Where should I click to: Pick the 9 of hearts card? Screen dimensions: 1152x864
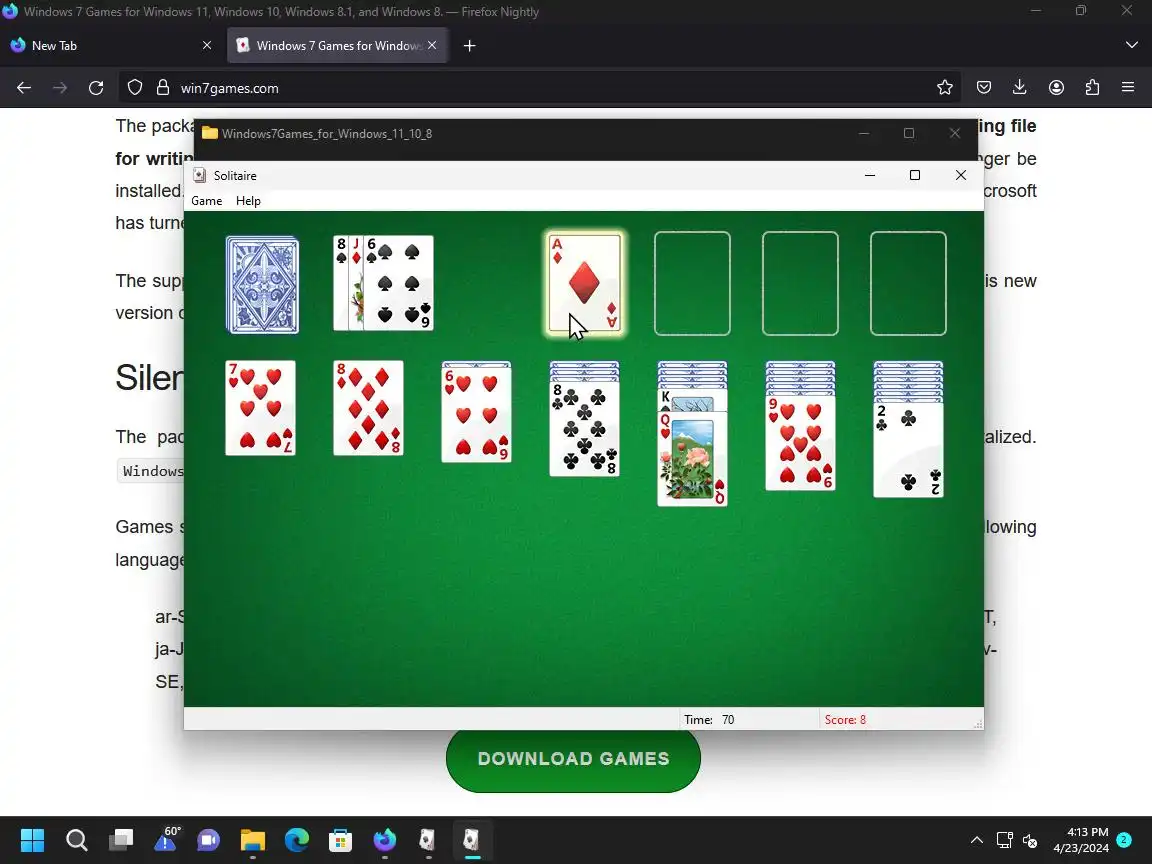pyautogui.click(x=800, y=442)
